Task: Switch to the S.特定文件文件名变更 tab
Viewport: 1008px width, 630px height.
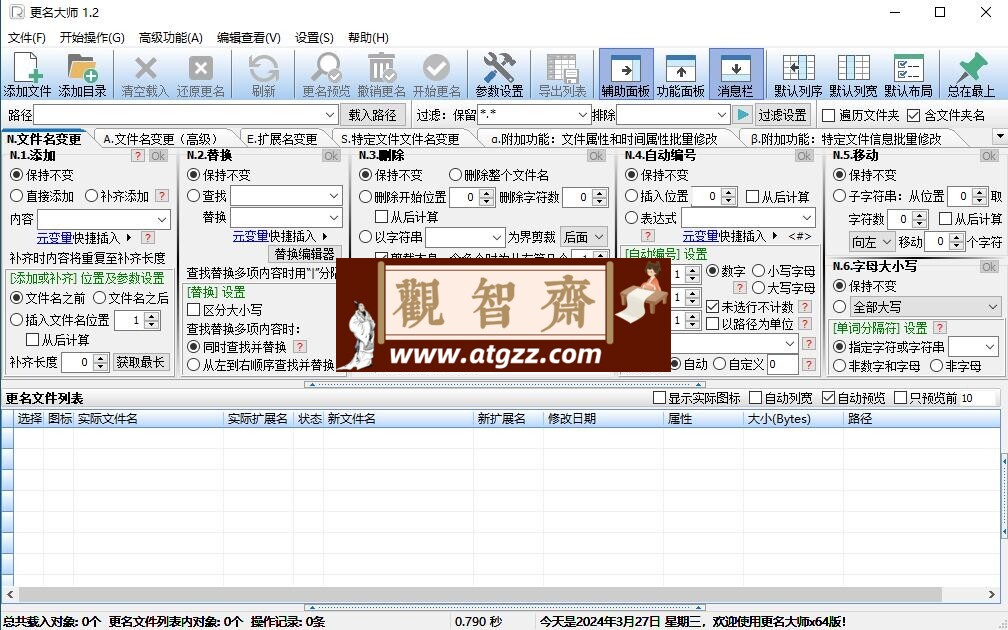Action: click(400, 139)
